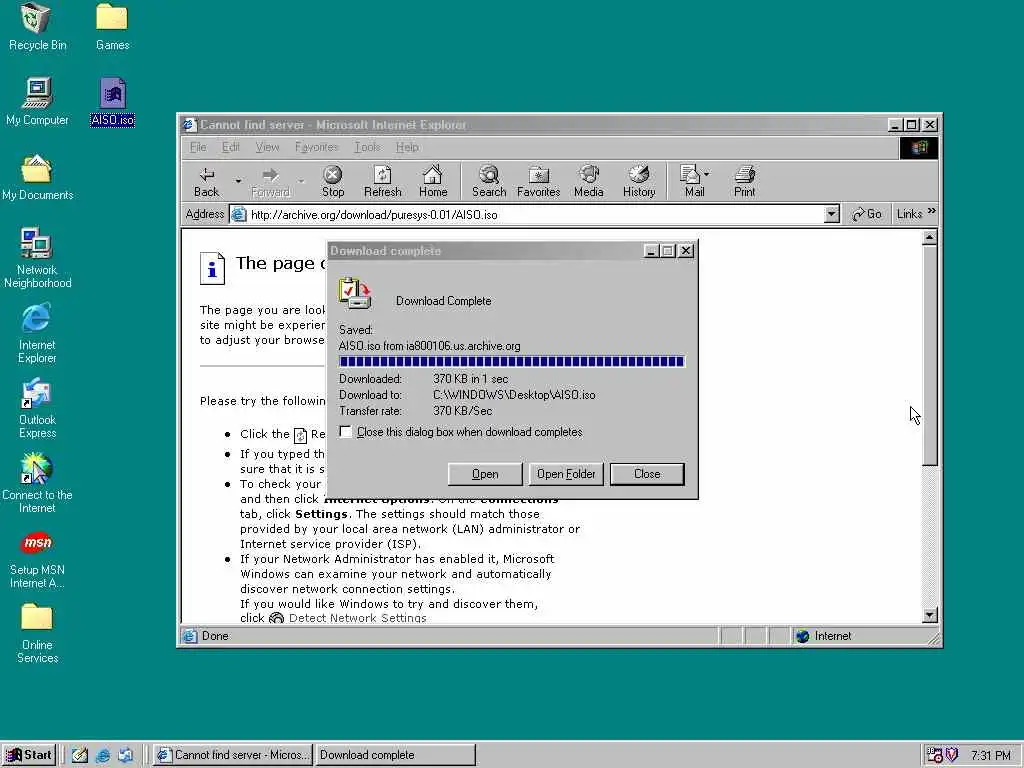
Task: Click the taskbar clock showing 7:31 PM
Action: [x=991, y=756]
